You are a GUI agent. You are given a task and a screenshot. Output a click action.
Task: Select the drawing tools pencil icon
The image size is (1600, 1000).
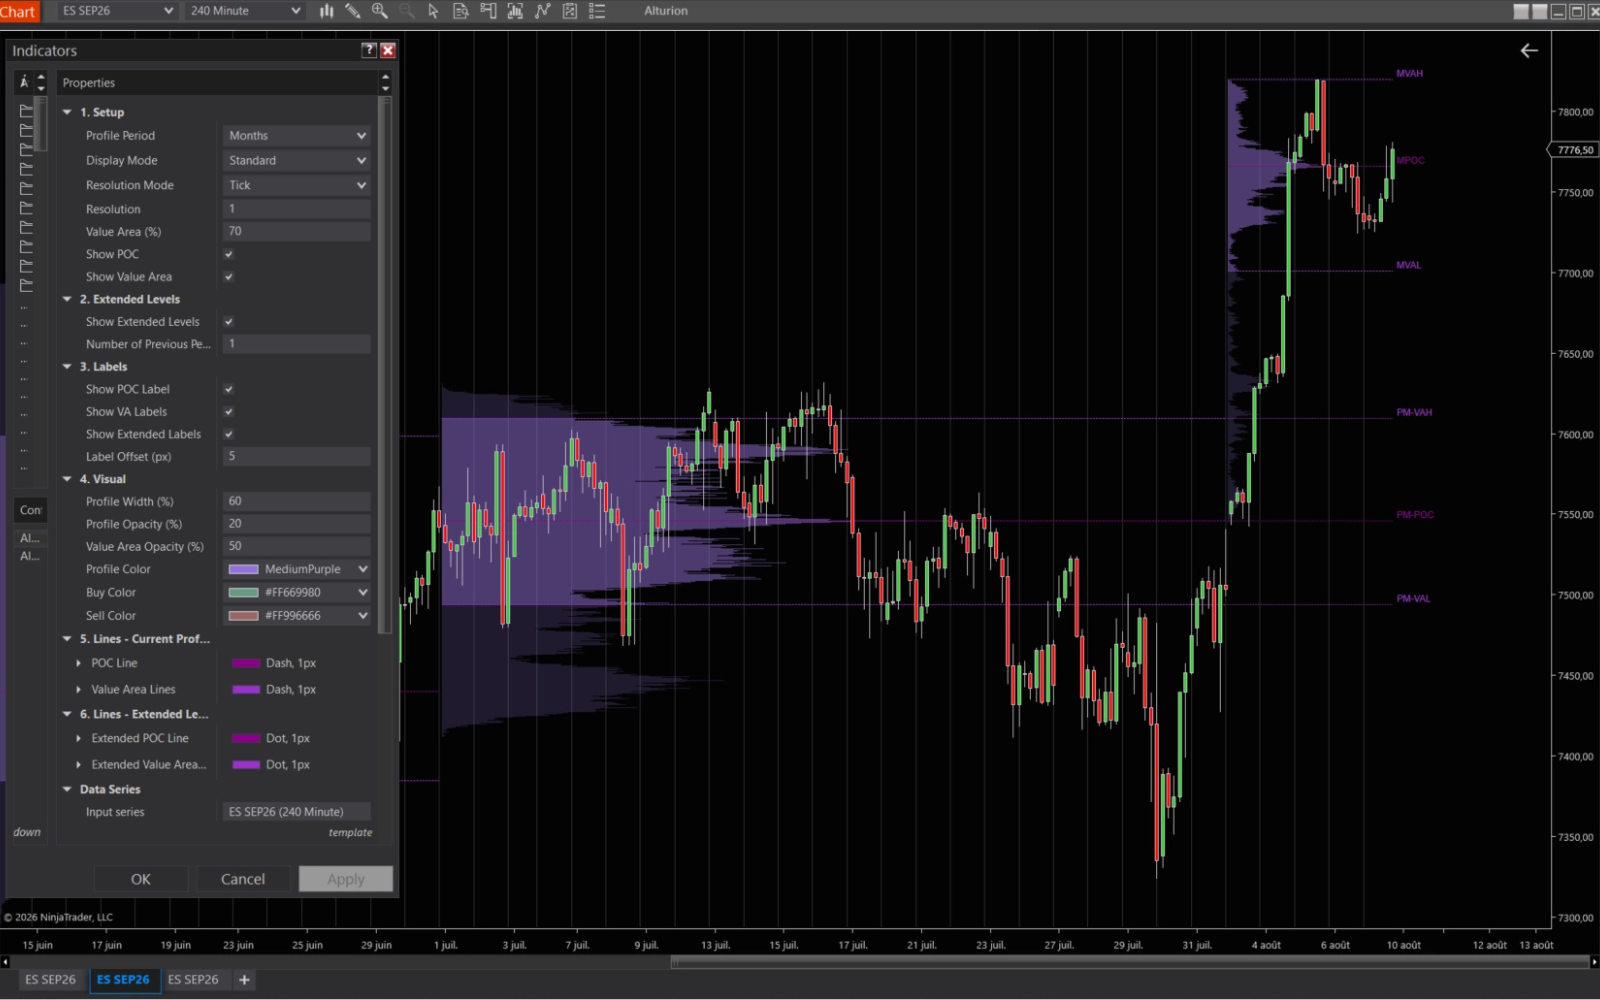point(353,11)
